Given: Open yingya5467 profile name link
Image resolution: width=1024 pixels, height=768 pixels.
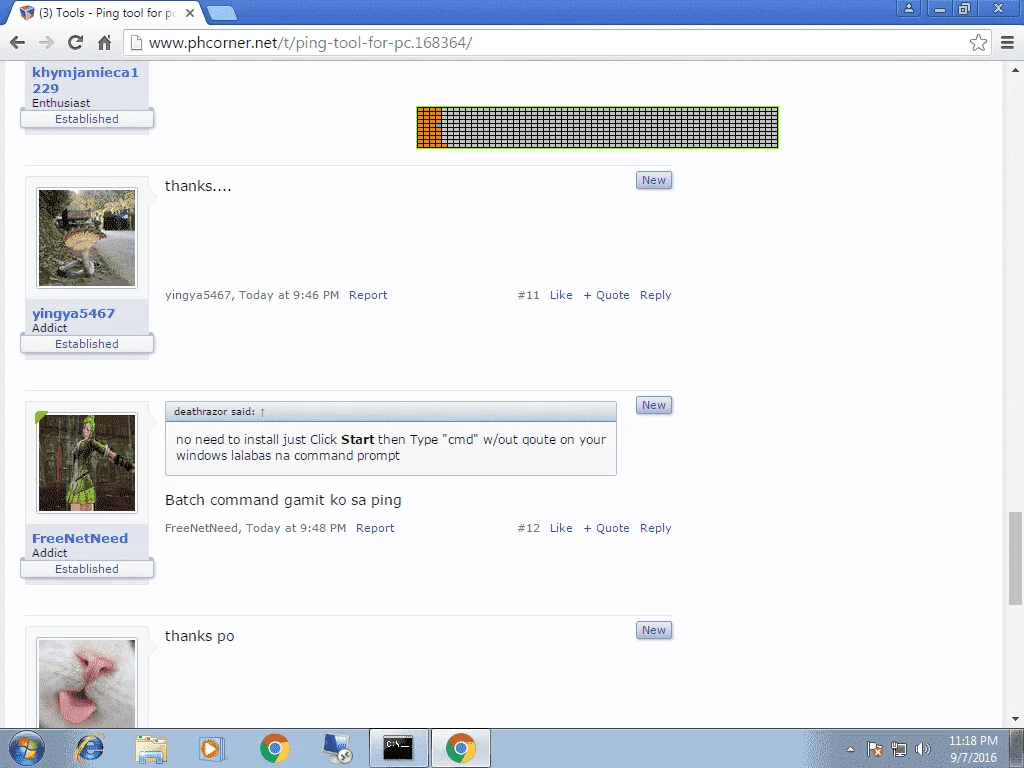Looking at the screenshot, I should coord(73,313).
